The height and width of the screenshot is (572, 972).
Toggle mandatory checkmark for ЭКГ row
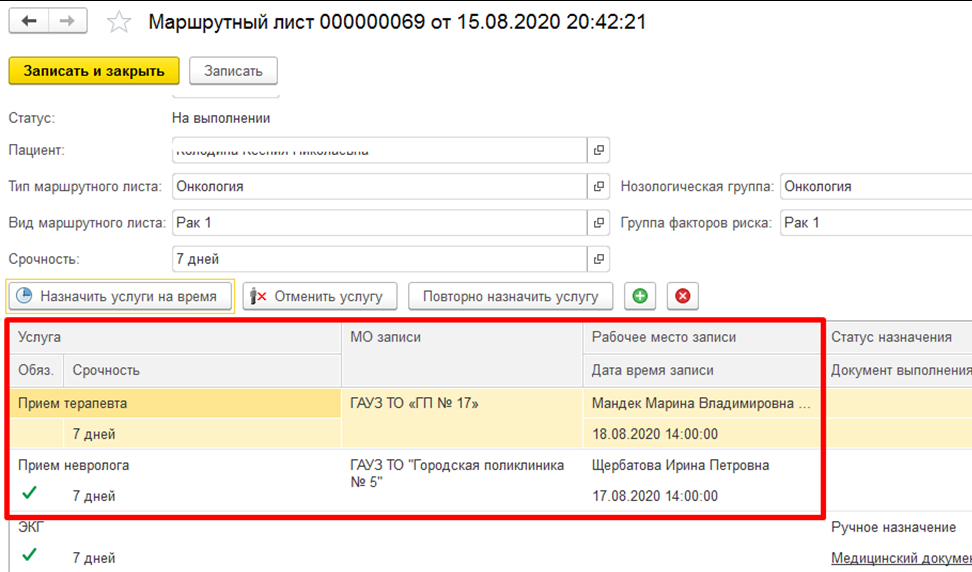30,554
